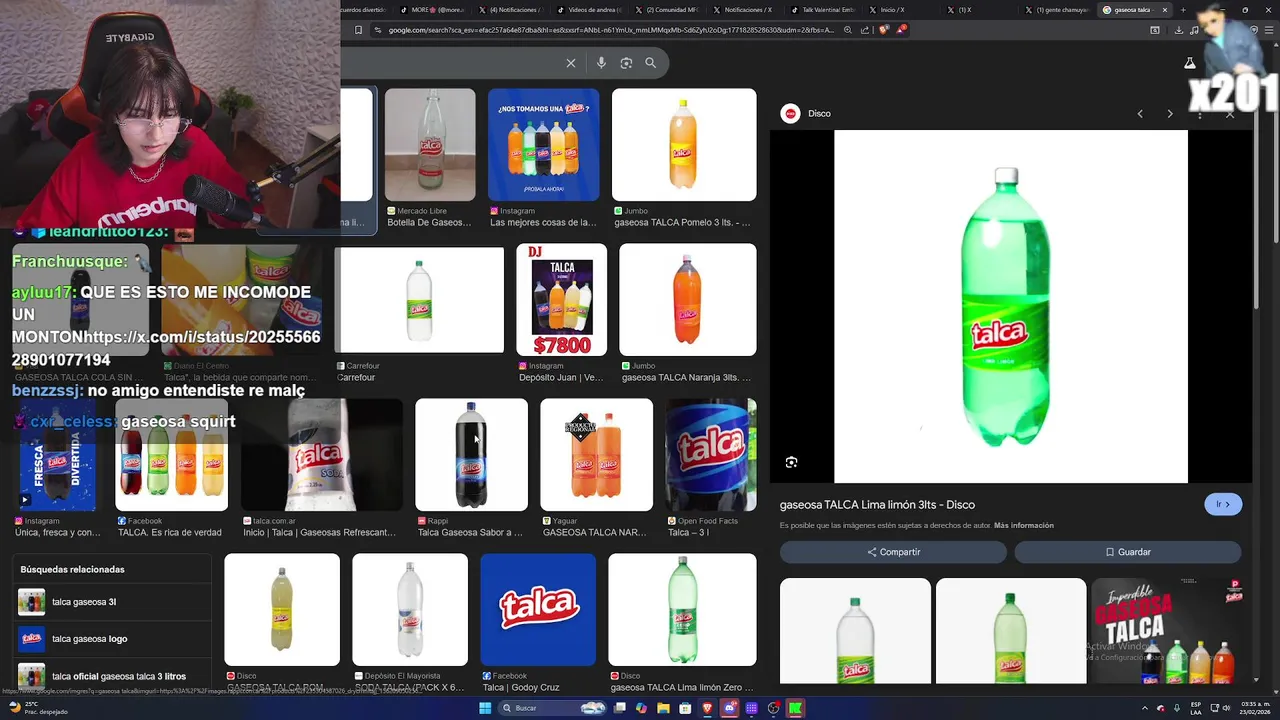Open the browser downloads icon

point(1179,30)
